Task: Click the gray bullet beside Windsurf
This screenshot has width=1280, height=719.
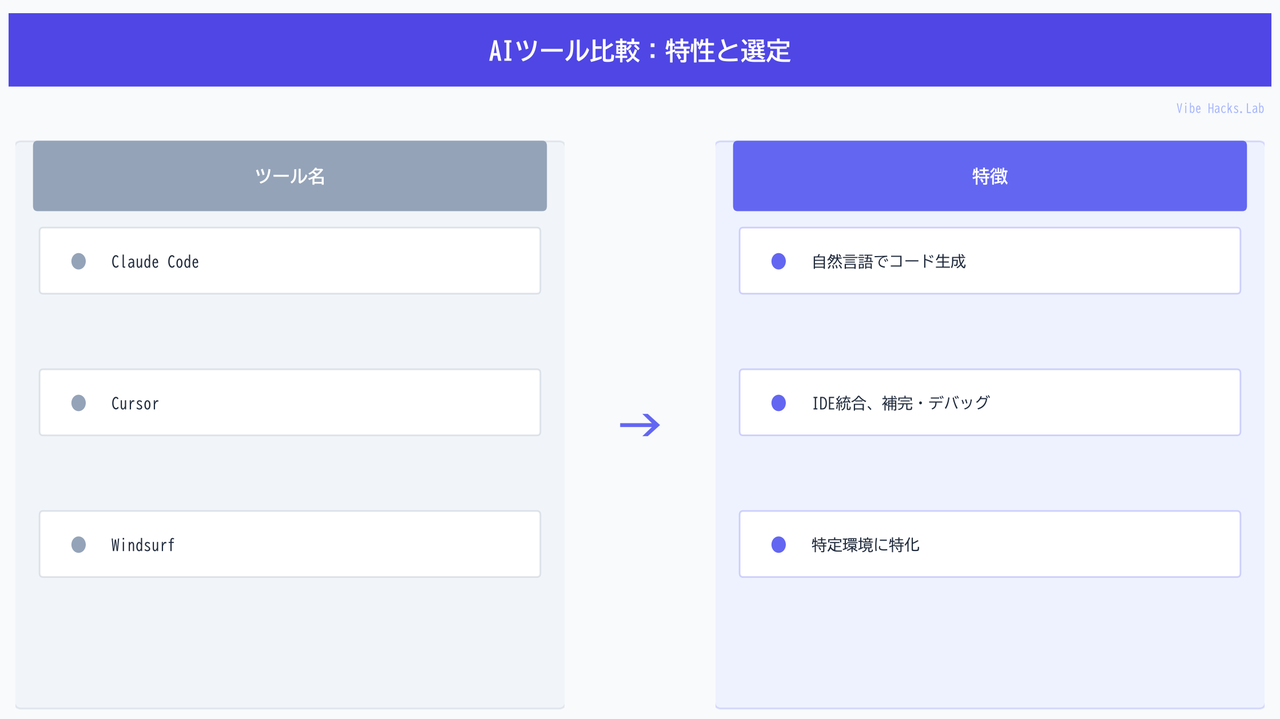Action: click(x=79, y=545)
